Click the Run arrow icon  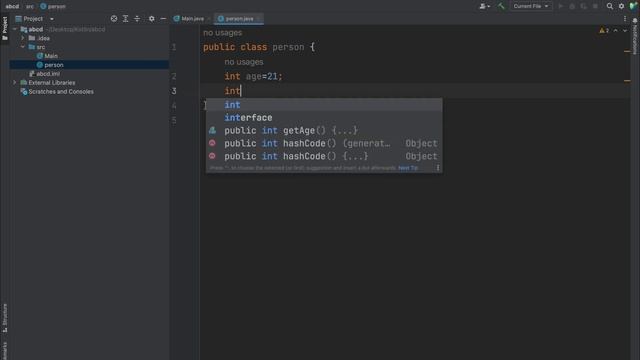tap(560, 6)
